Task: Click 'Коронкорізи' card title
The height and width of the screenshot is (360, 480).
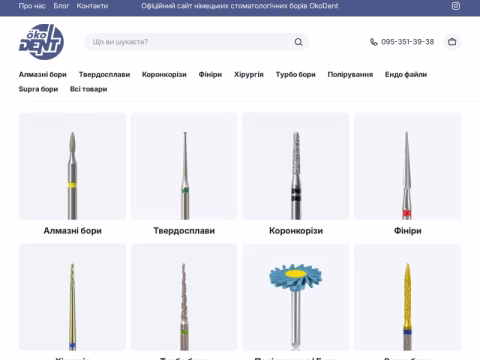Action: 296,231
